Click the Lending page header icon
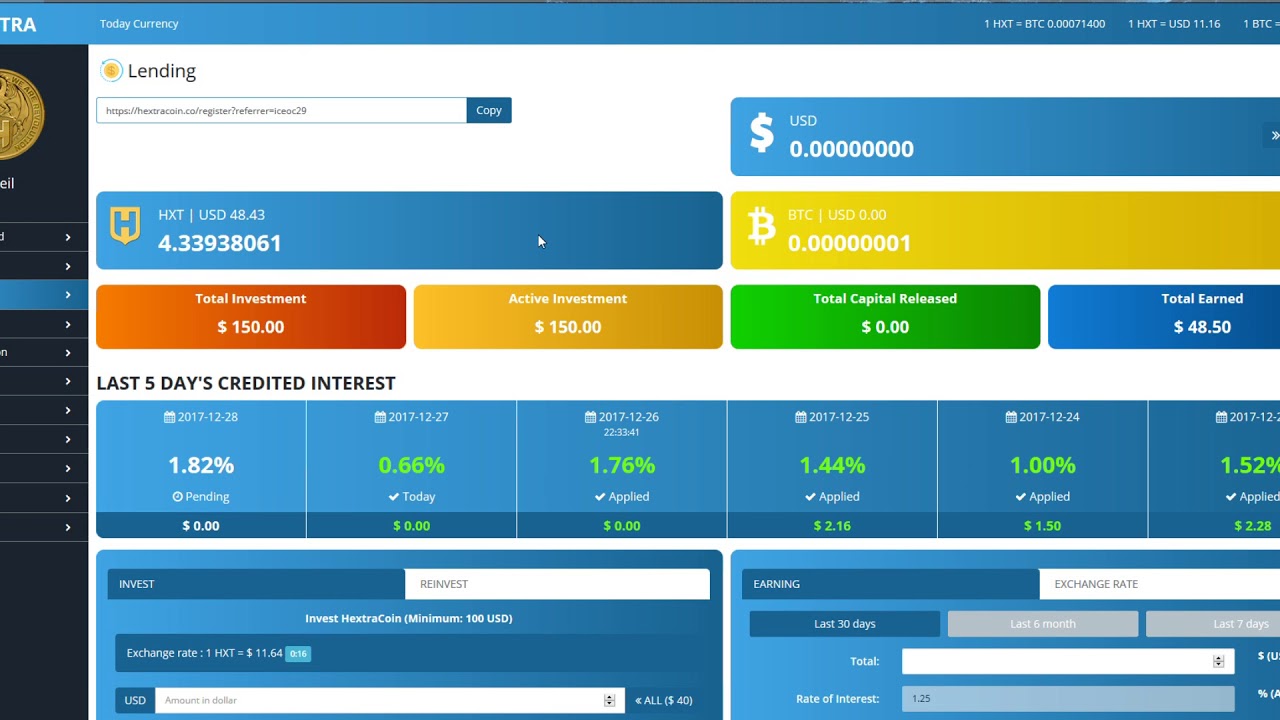The width and height of the screenshot is (1280, 720). (x=111, y=70)
